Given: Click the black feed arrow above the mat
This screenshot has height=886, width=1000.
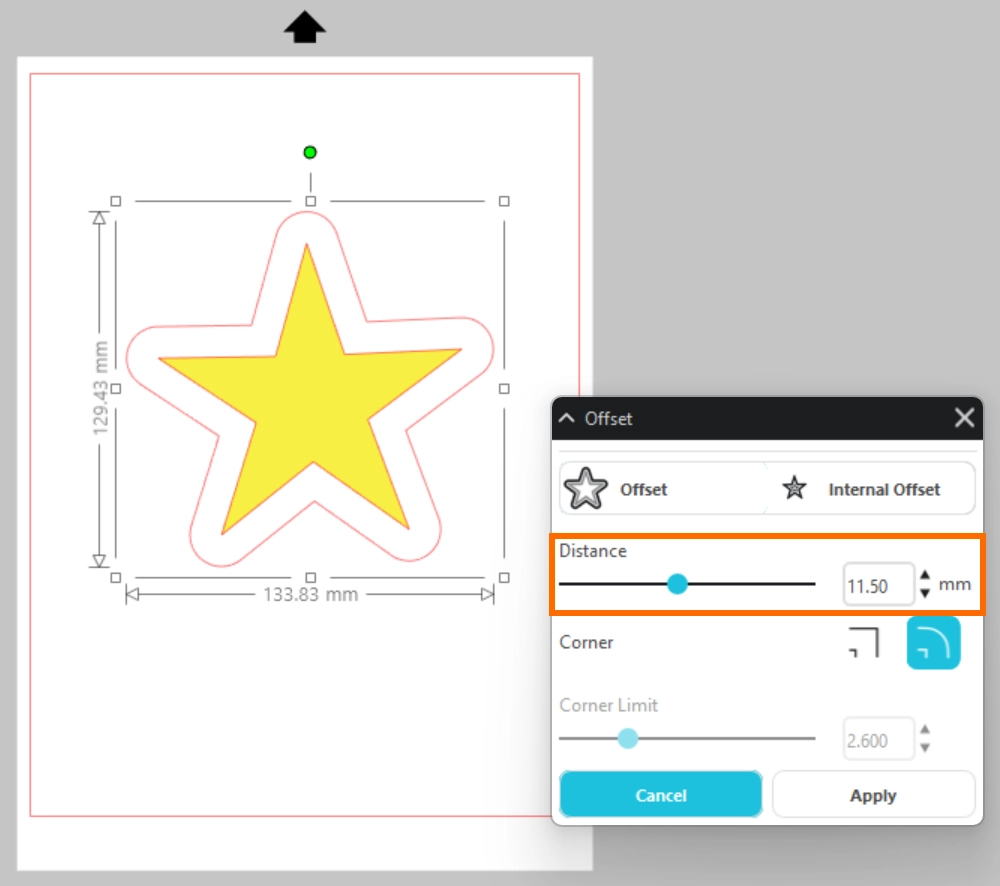Looking at the screenshot, I should [305, 28].
